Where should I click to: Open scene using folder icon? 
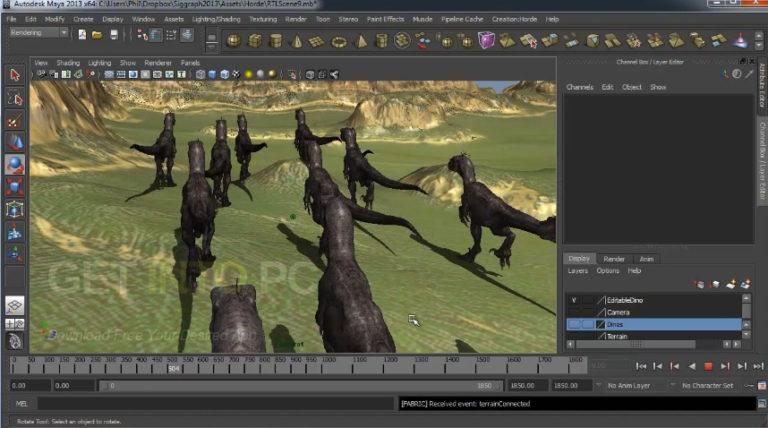(x=97, y=34)
